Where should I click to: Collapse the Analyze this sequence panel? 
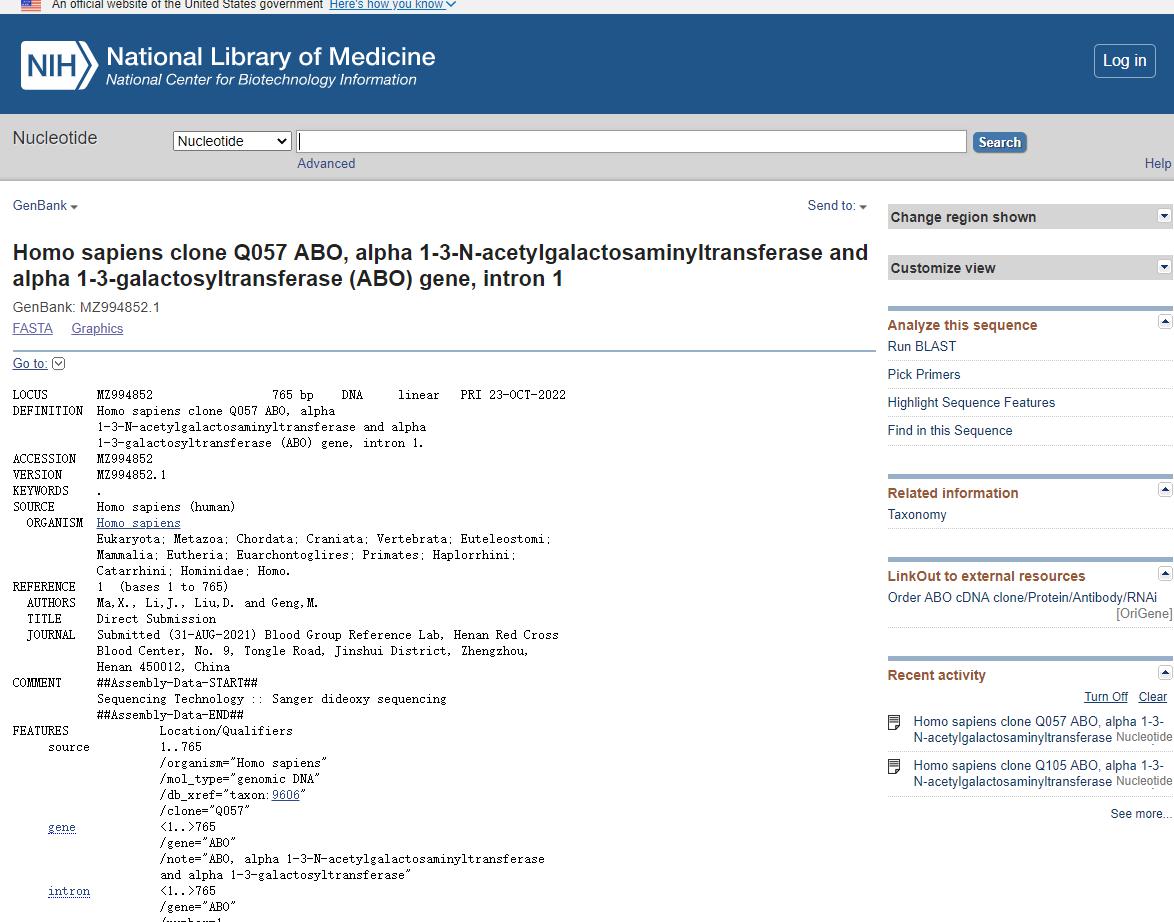click(1164, 321)
